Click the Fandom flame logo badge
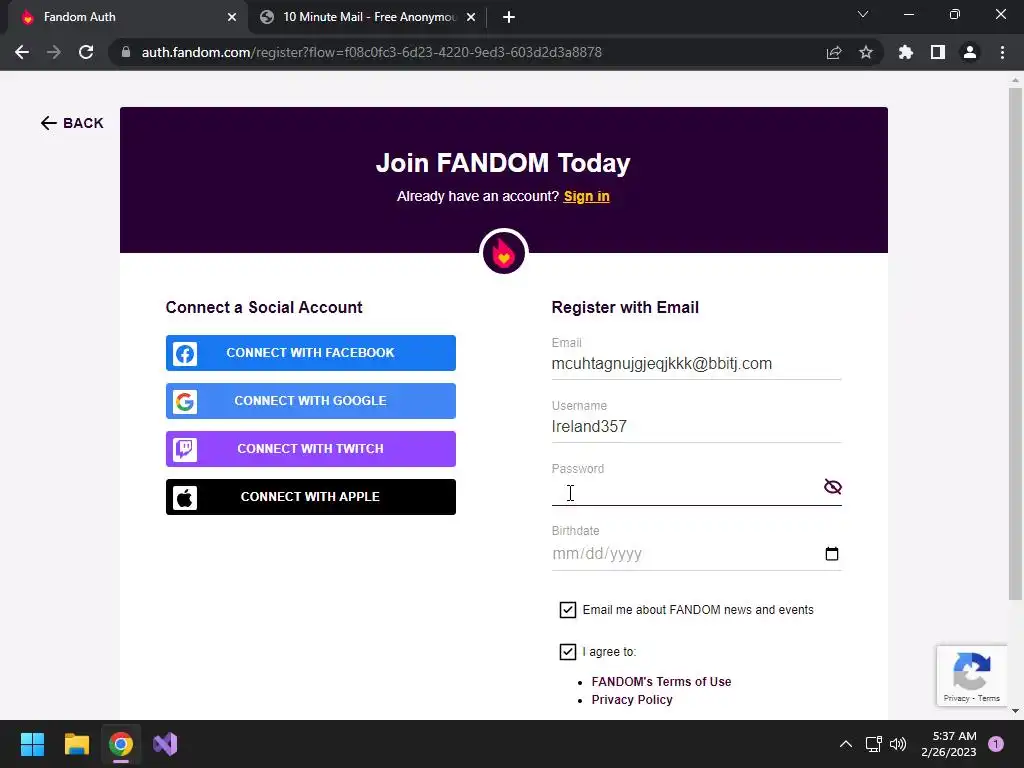This screenshot has width=1024, height=768. click(x=504, y=252)
